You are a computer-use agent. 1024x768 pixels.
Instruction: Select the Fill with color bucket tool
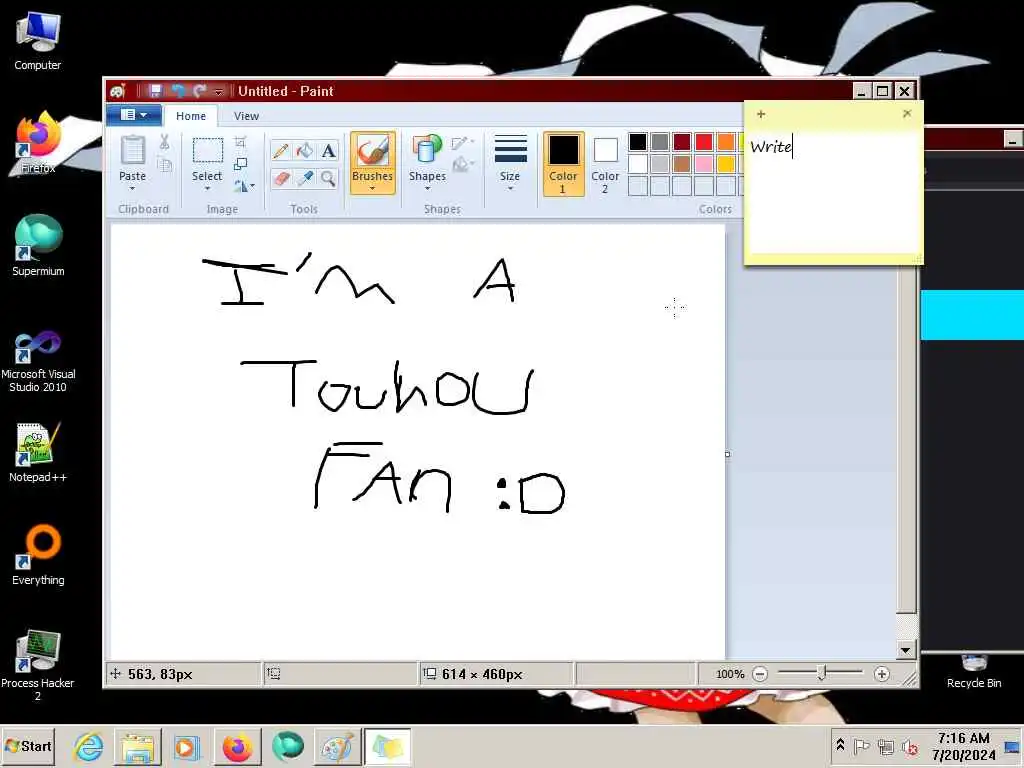[304, 151]
